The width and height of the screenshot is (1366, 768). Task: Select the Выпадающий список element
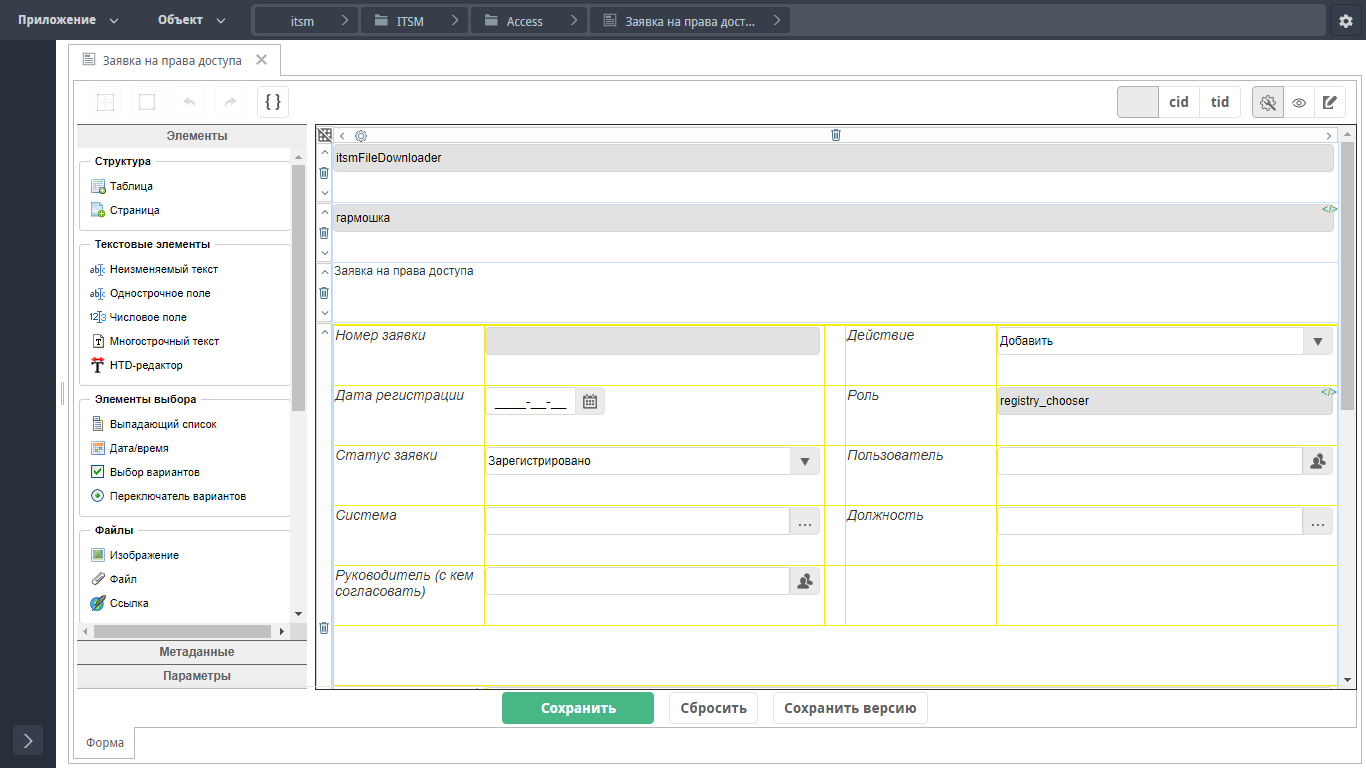click(x=153, y=424)
